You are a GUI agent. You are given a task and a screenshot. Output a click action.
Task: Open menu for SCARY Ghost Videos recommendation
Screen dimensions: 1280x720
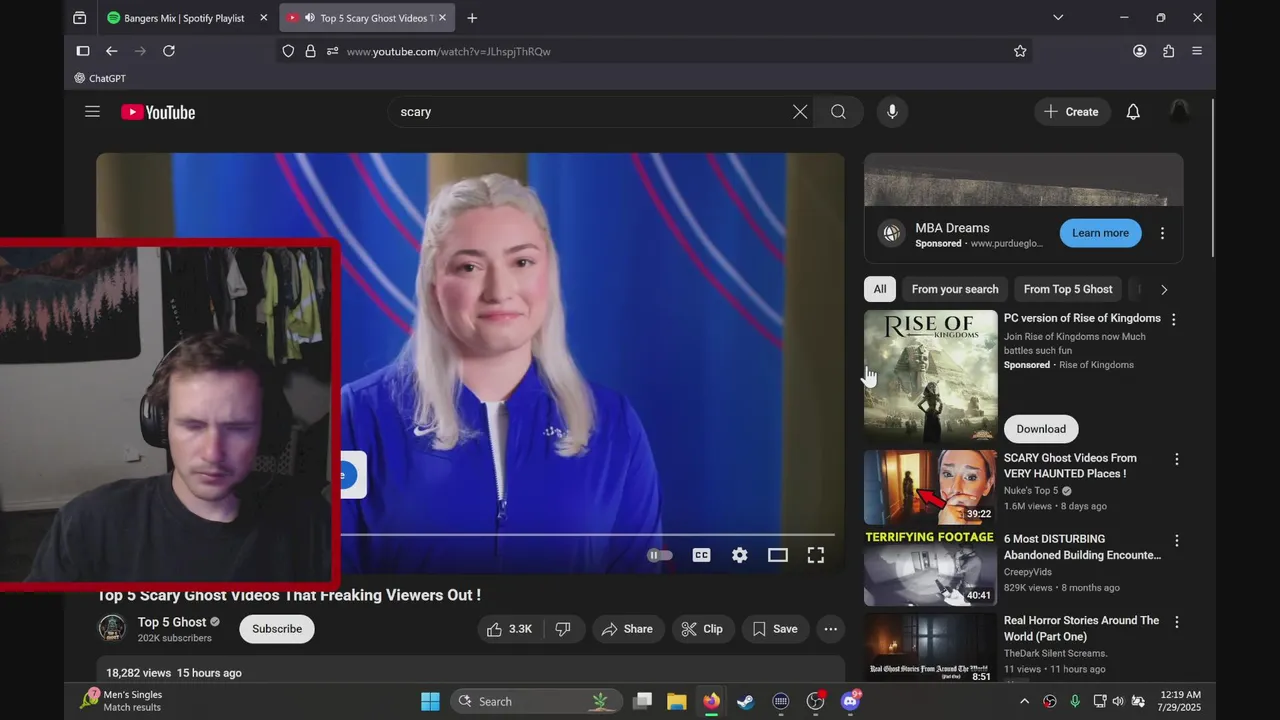pyautogui.click(x=1176, y=459)
